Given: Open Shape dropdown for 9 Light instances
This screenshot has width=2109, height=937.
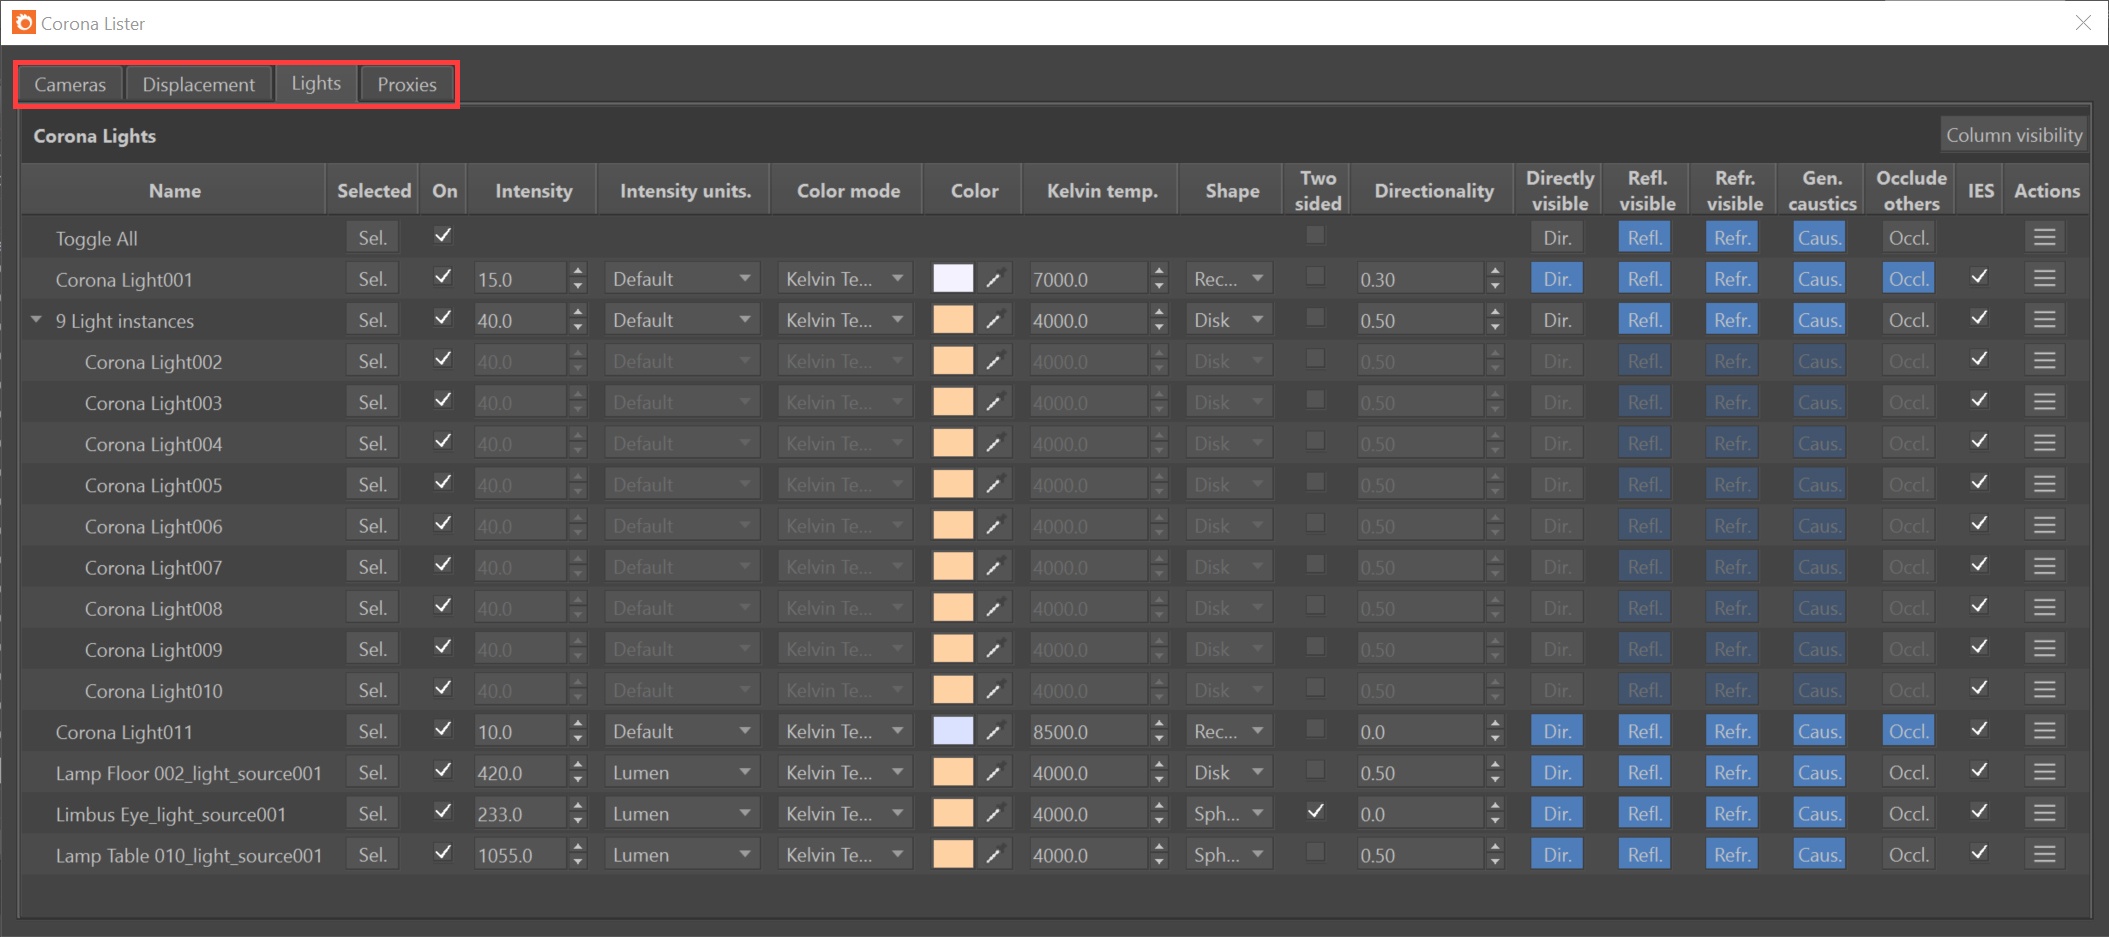Looking at the screenshot, I should (x=1229, y=320).
